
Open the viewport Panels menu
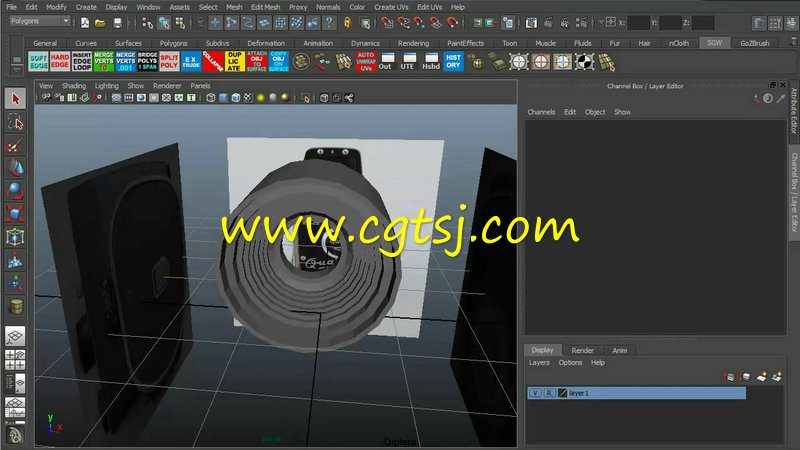pos(200,86)
